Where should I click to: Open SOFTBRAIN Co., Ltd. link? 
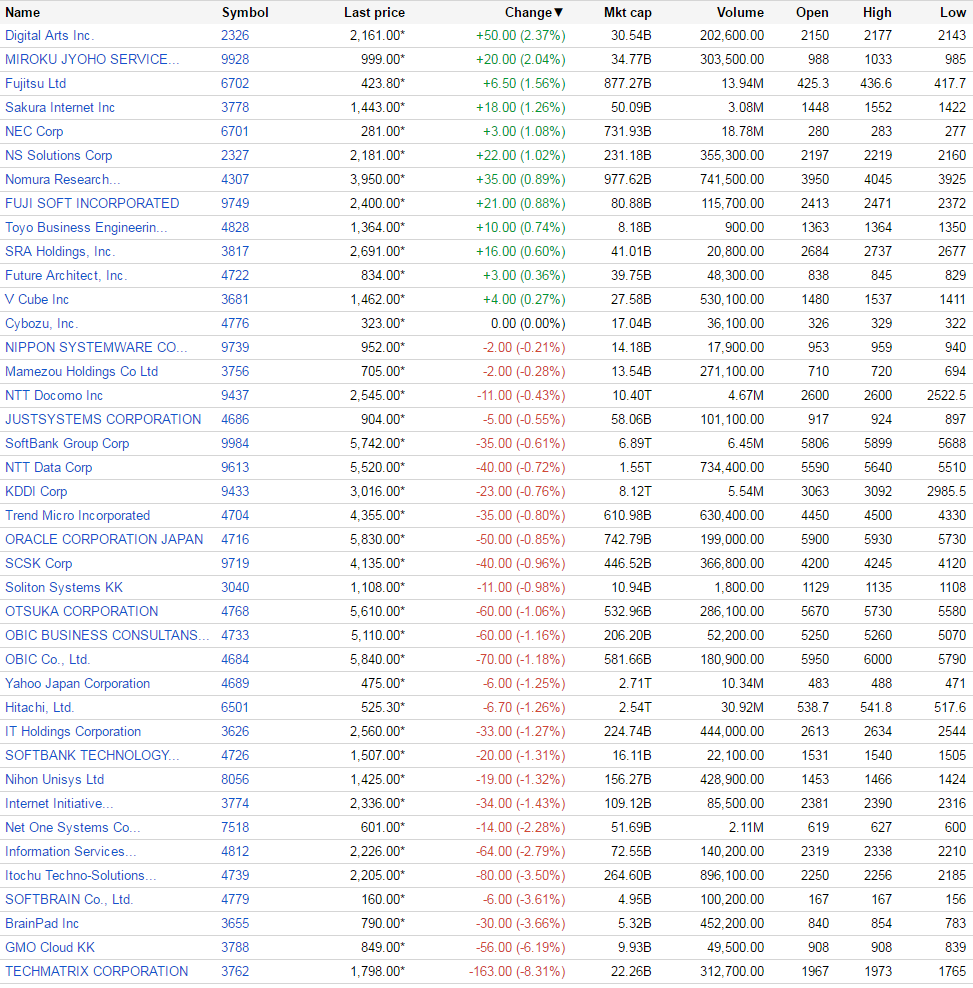pos(69,899)
